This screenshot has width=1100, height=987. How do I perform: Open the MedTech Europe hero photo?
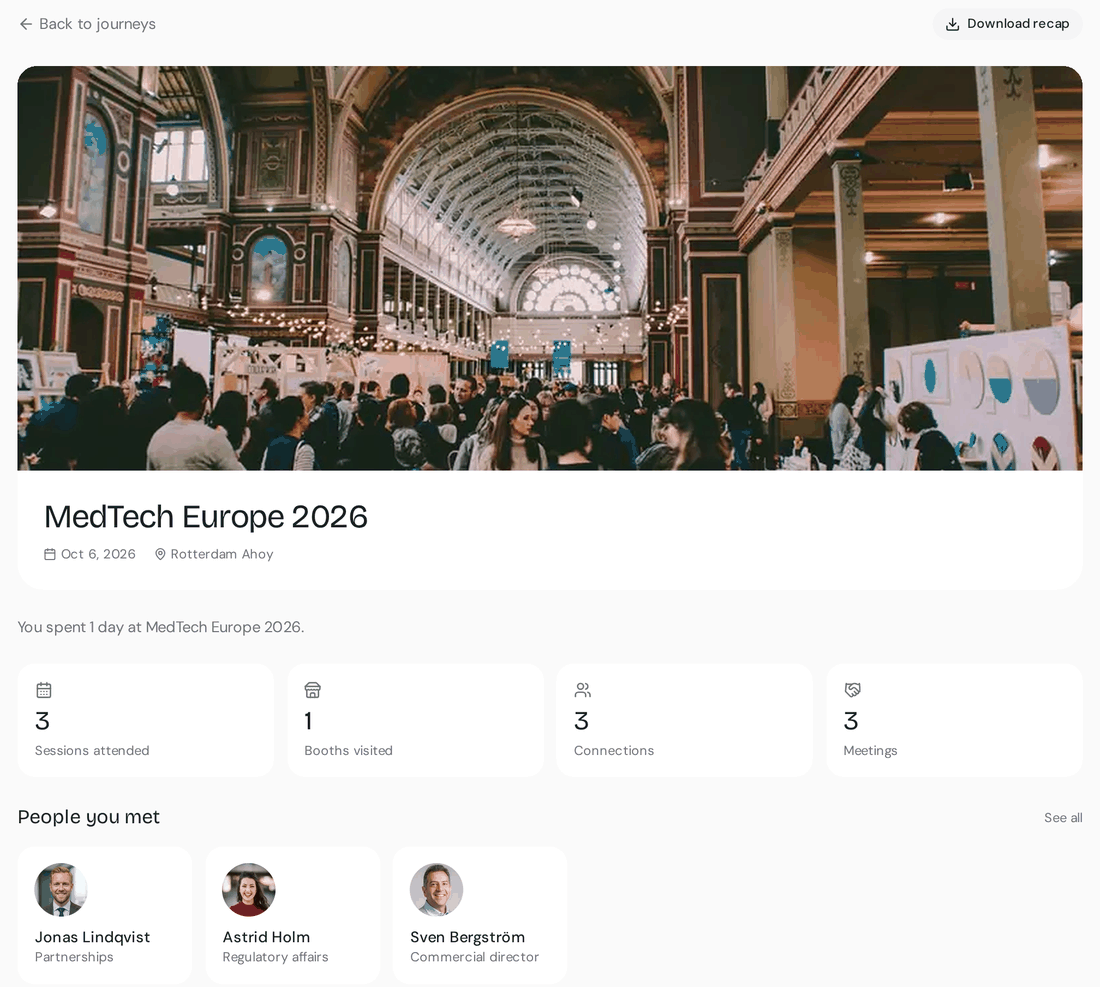(550, 268)
